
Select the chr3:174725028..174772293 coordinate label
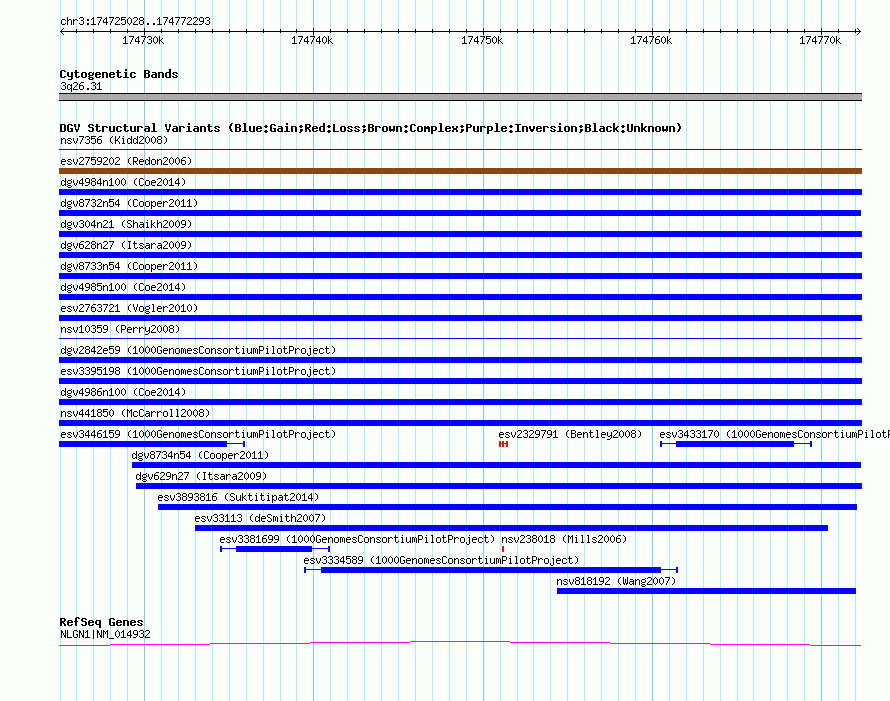click(135, 21)
